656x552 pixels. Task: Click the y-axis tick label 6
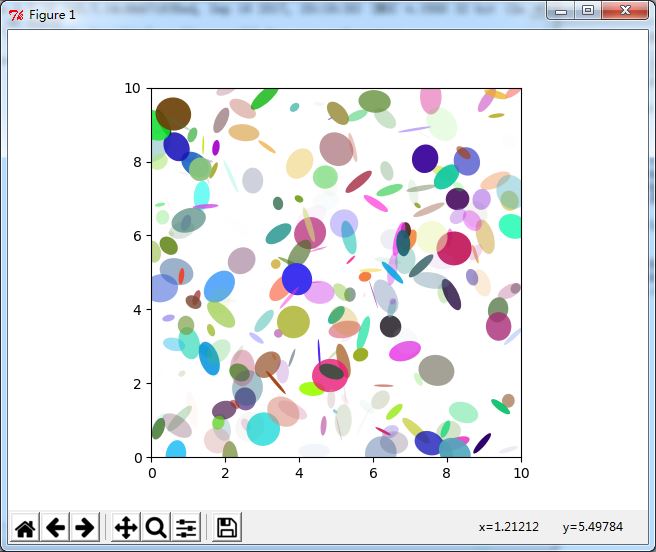click(137, 236)
